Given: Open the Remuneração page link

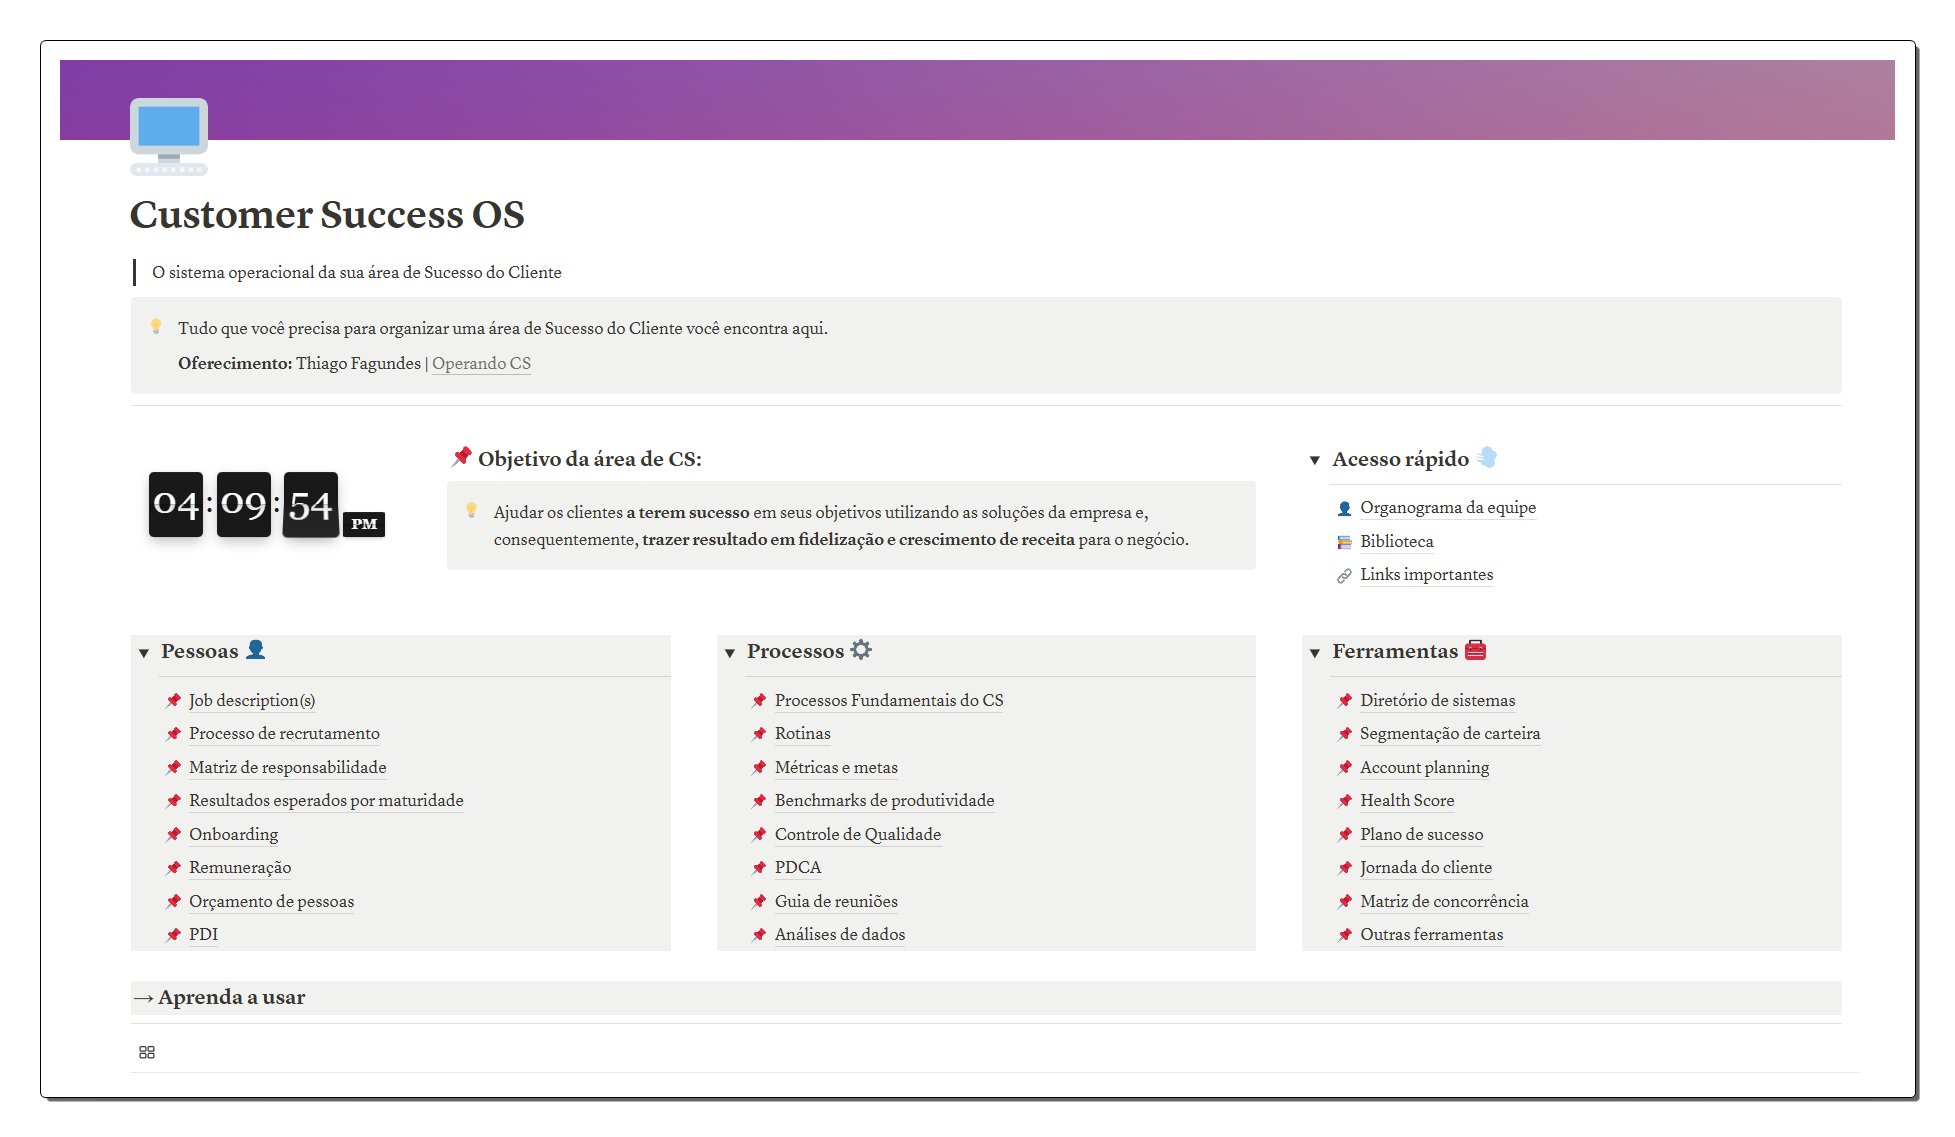Looking at the screenshot, I should (x=240, y=867).
